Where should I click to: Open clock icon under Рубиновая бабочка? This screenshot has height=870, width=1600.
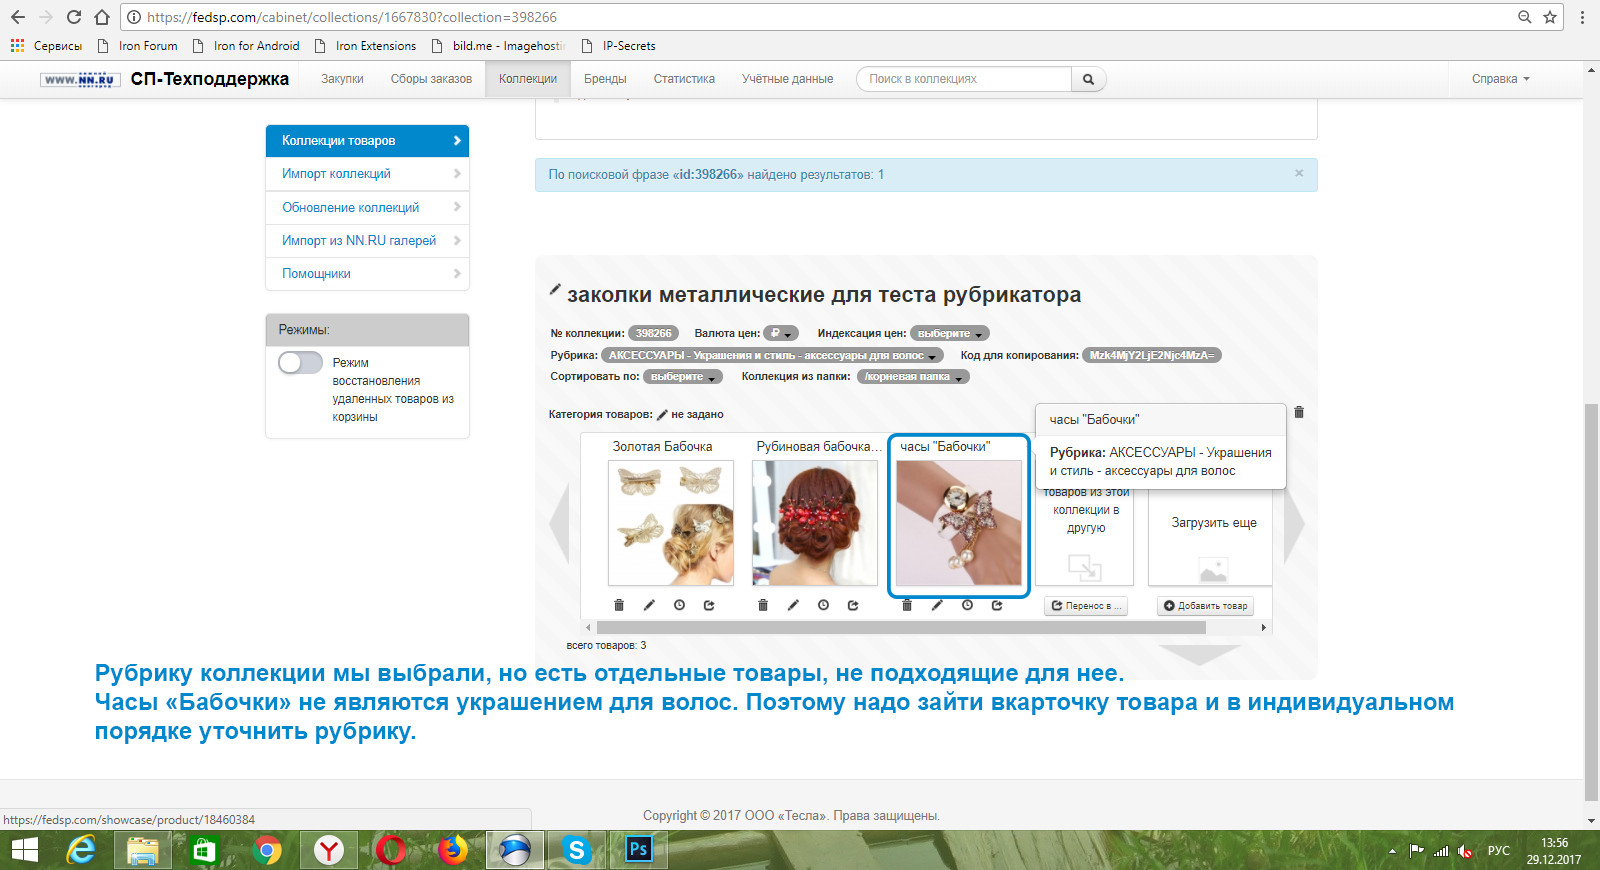[x=823, y=605]
